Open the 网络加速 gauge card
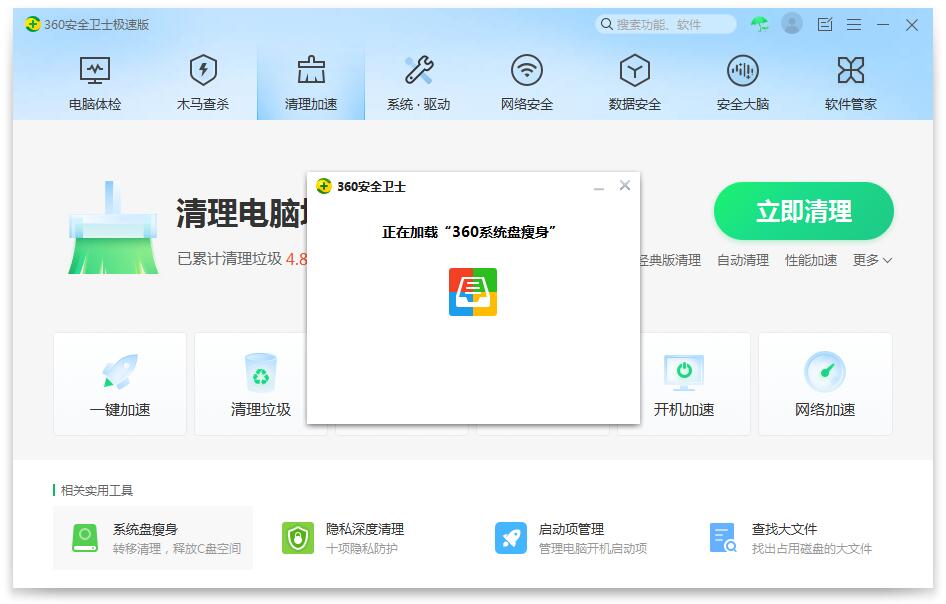Viewport: 946px width, 604px height. click(825, 384)
